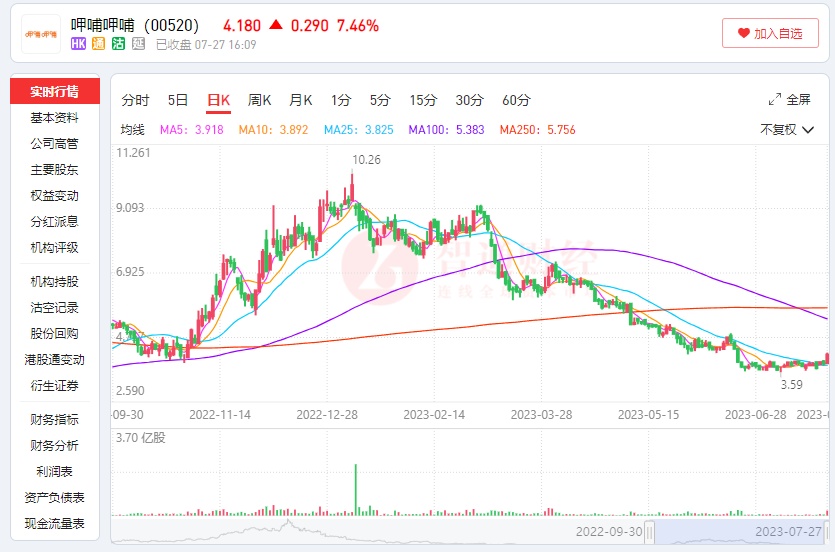
Task: Click the Xiabuxiabu company logo
Action: tap(39, 33)
